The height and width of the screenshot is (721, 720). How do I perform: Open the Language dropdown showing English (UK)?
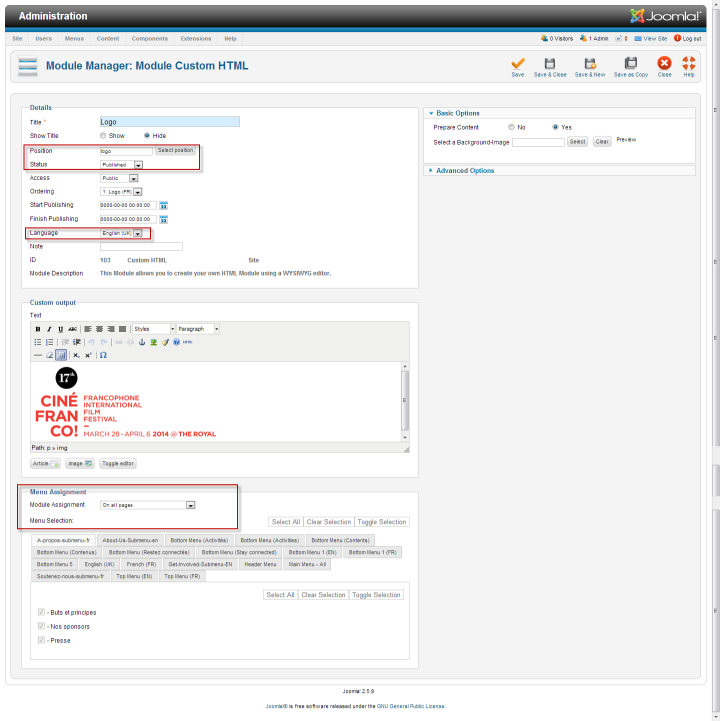point(121,233)
